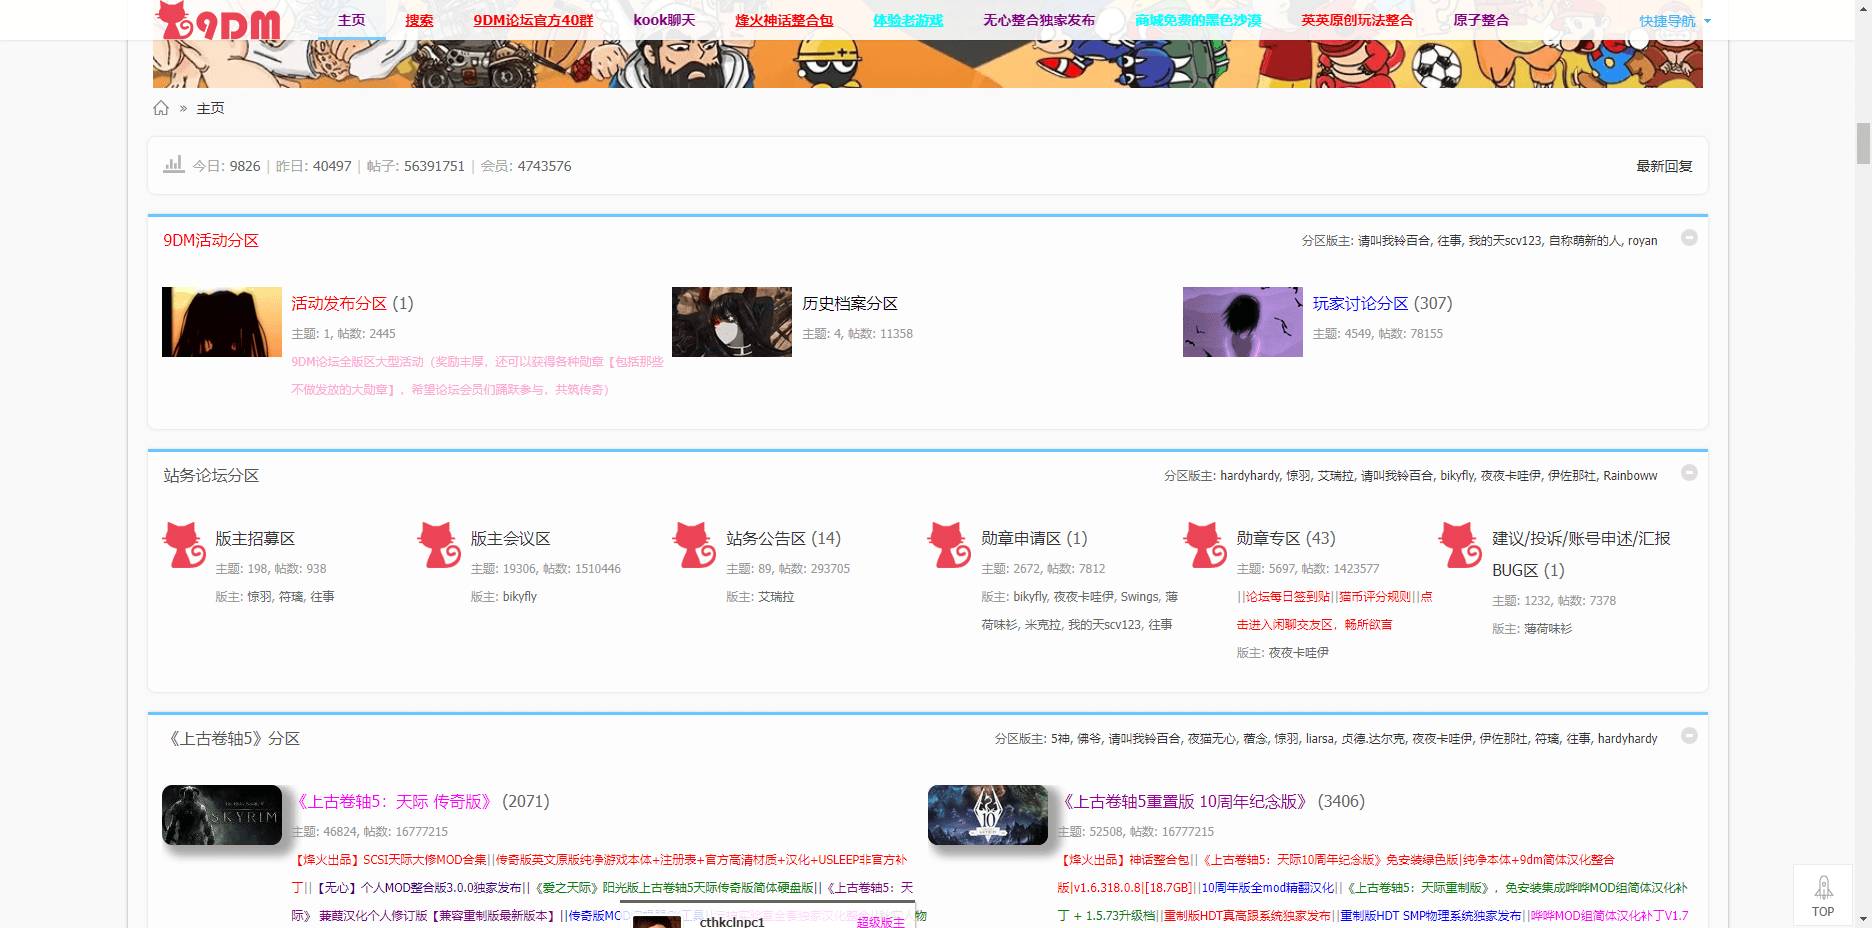1872x928 pixels.
Task: Open the 快捷导航 dropdown
Action: [1674, 21]
